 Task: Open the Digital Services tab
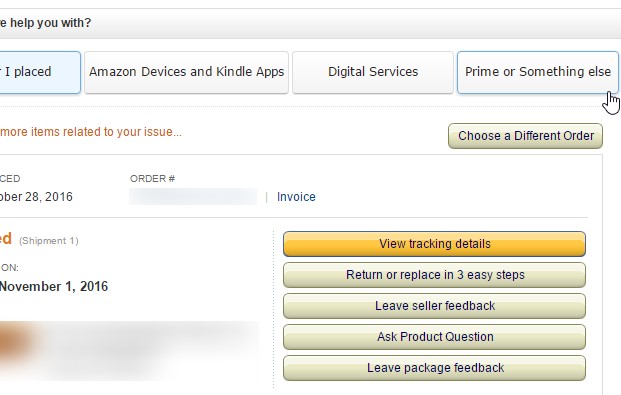(x=373, y=73)
